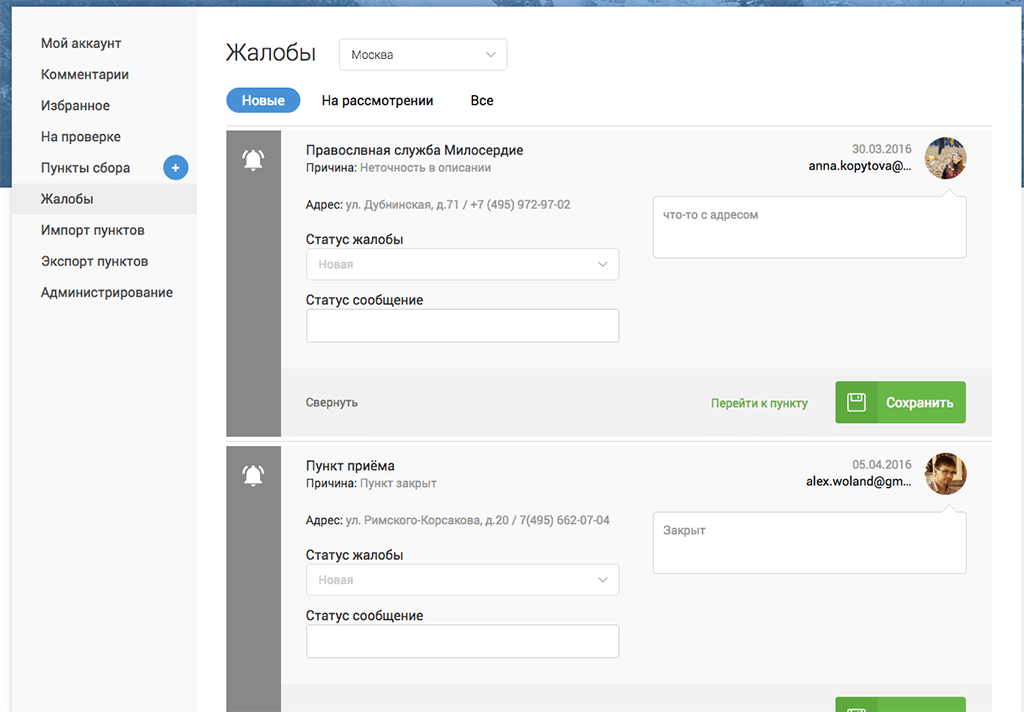This screenshot has height=712, width=1024.
Task: Open Мой аккаунт in sidebar
Action: 81,44
